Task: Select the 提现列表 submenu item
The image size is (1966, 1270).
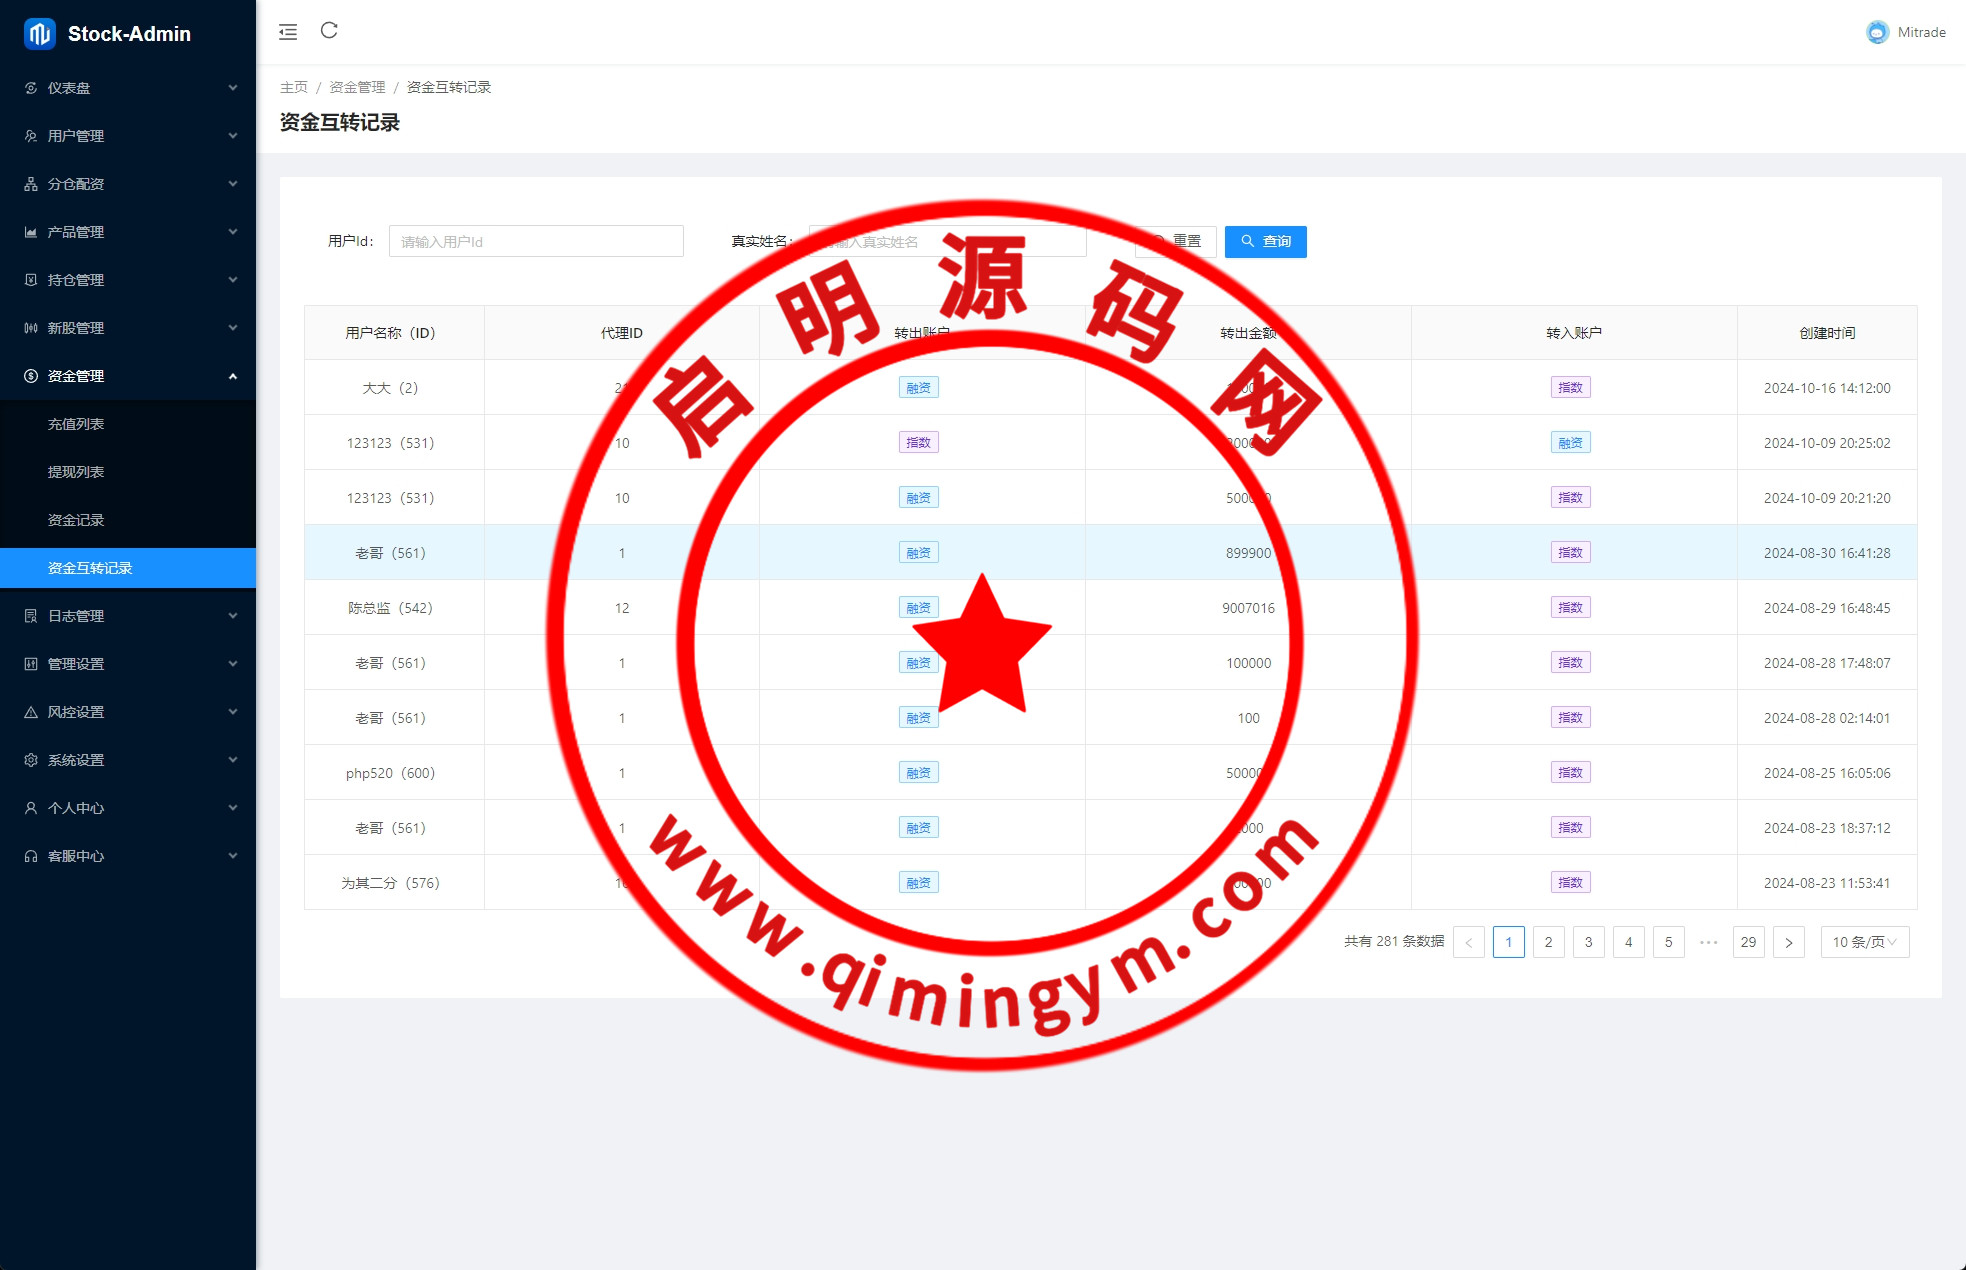Action: pyautogui.click(x=76, y=472)
